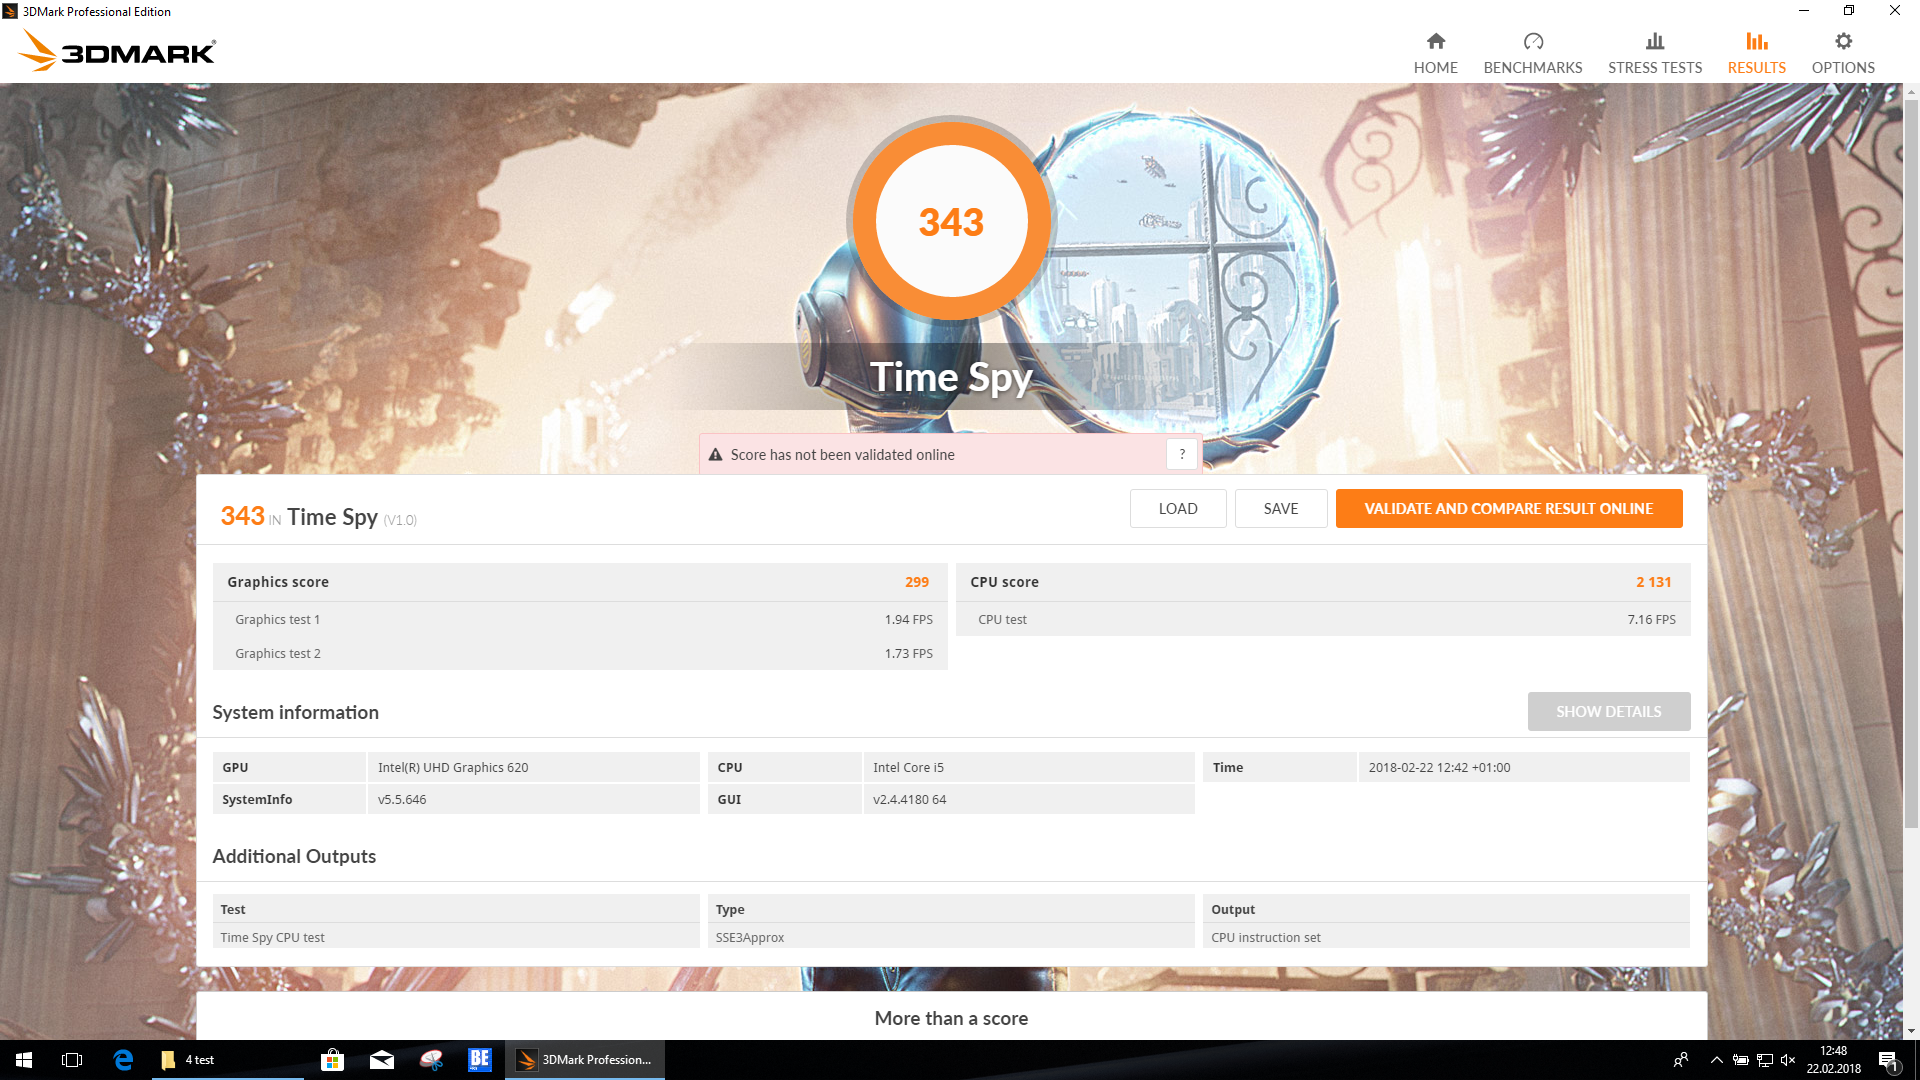Open Microsoft Edge from taskbar
The height and width of the screenshot is (1080, 1920).
(123, 1060)
